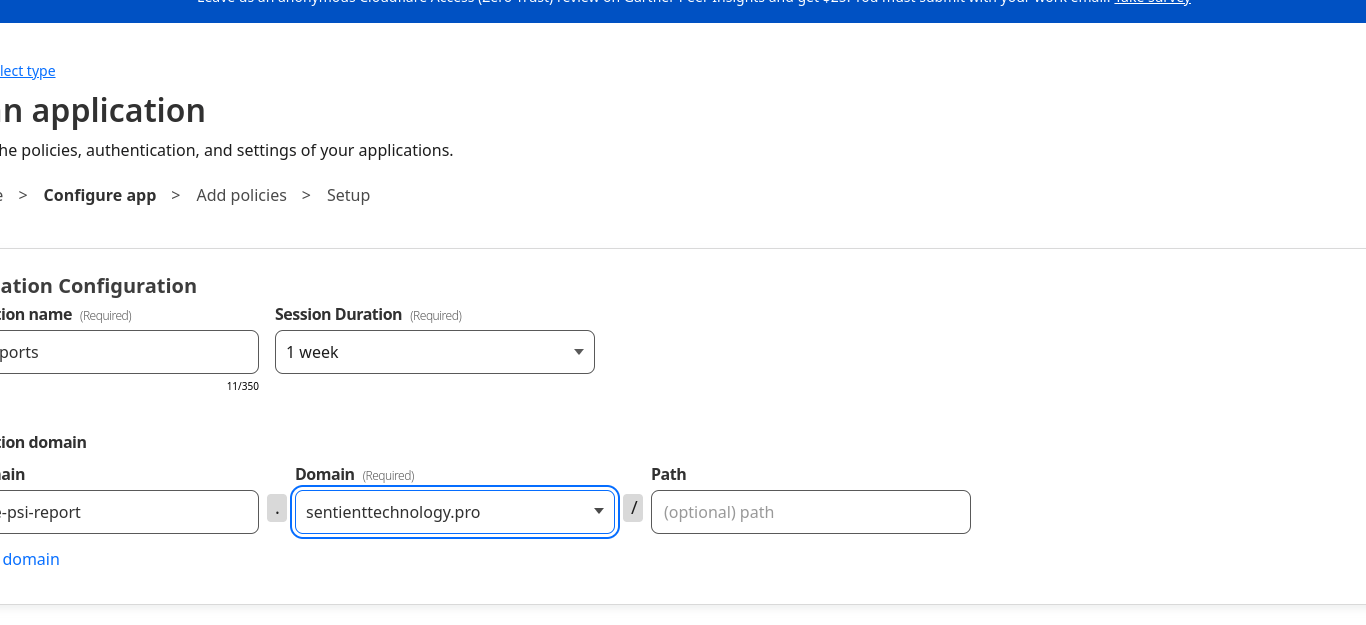This screenshot has height=625, width=1366.
Task: Click the 11/350 character counter
Action: (243, 386)
